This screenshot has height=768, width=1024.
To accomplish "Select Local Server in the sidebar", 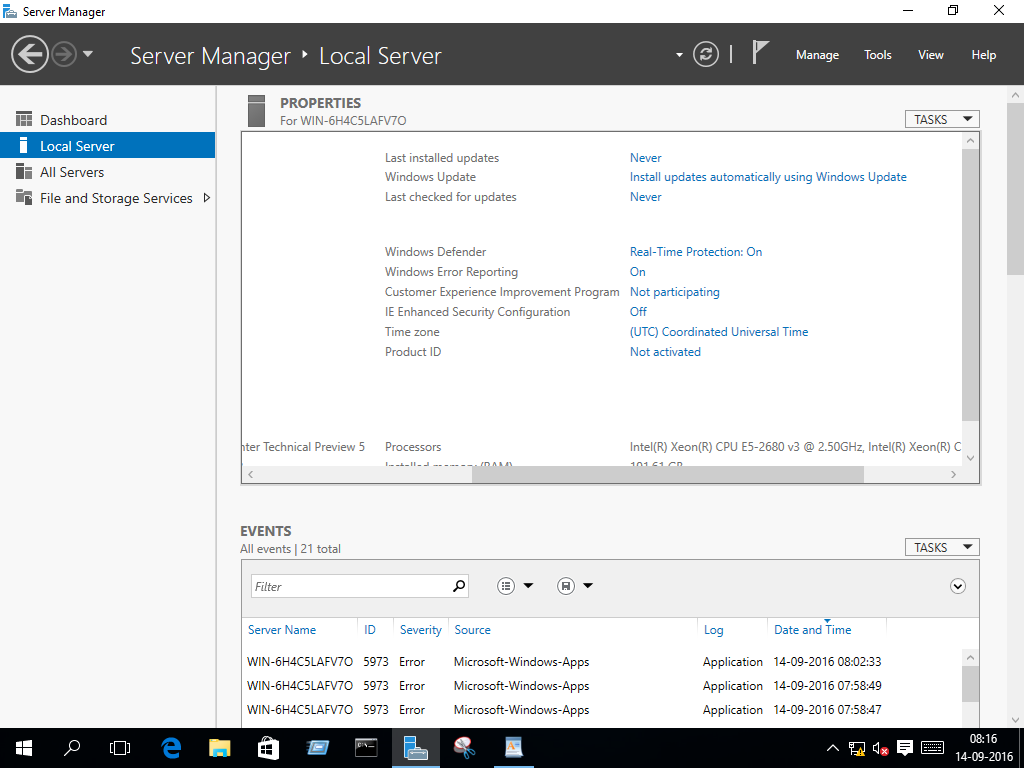I will tap(107, 146).
